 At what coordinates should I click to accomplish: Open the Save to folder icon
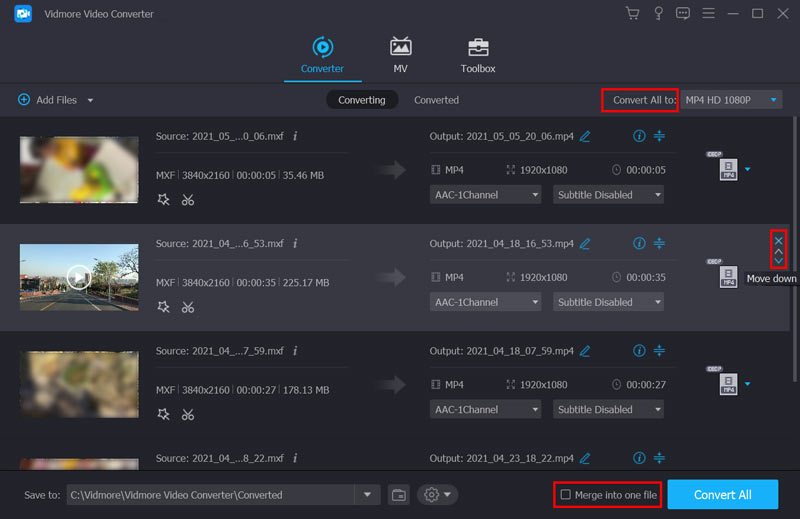point(399,495)
